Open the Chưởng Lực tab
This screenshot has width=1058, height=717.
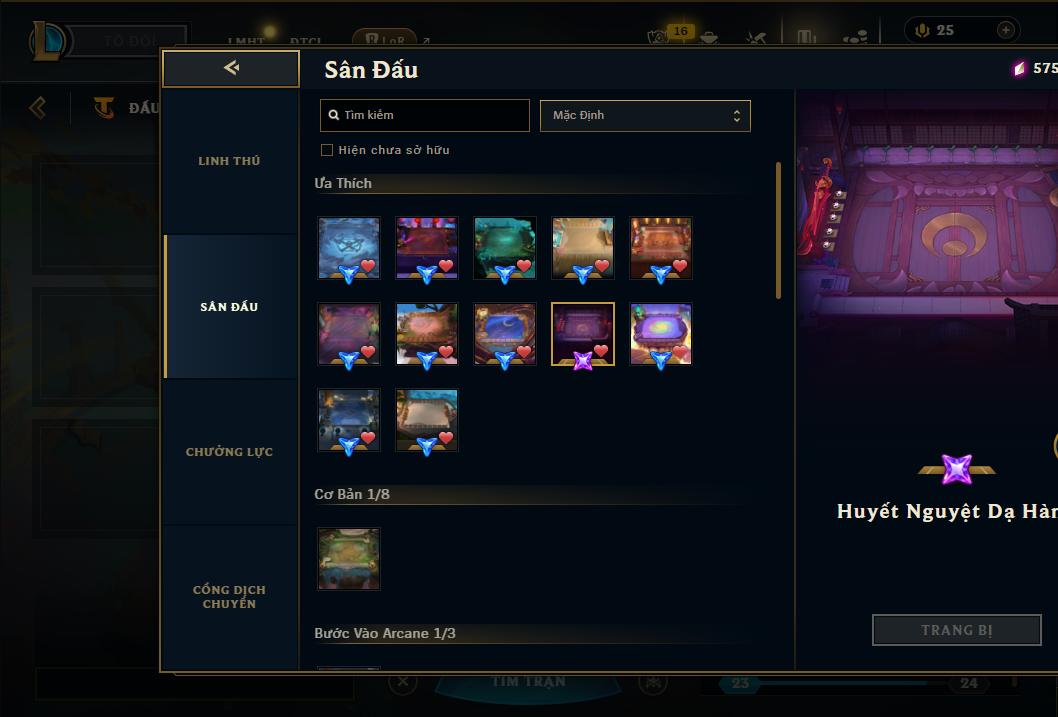(230, 452)
